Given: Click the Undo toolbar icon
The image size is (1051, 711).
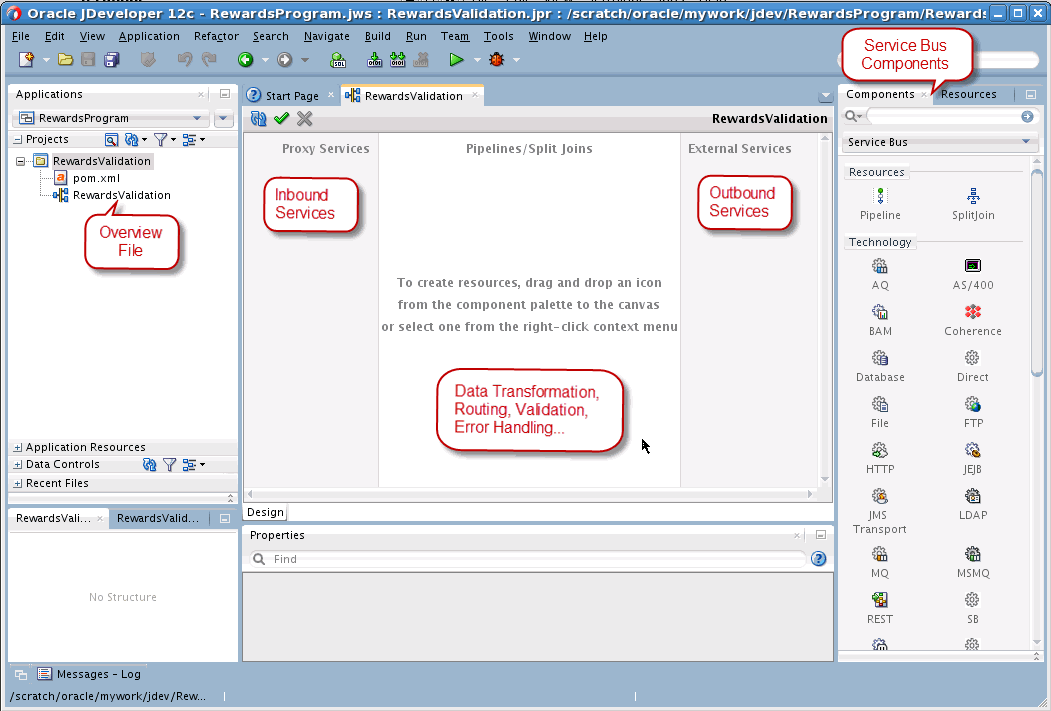Looking at the screenshot, I should (x=185, y=60).
